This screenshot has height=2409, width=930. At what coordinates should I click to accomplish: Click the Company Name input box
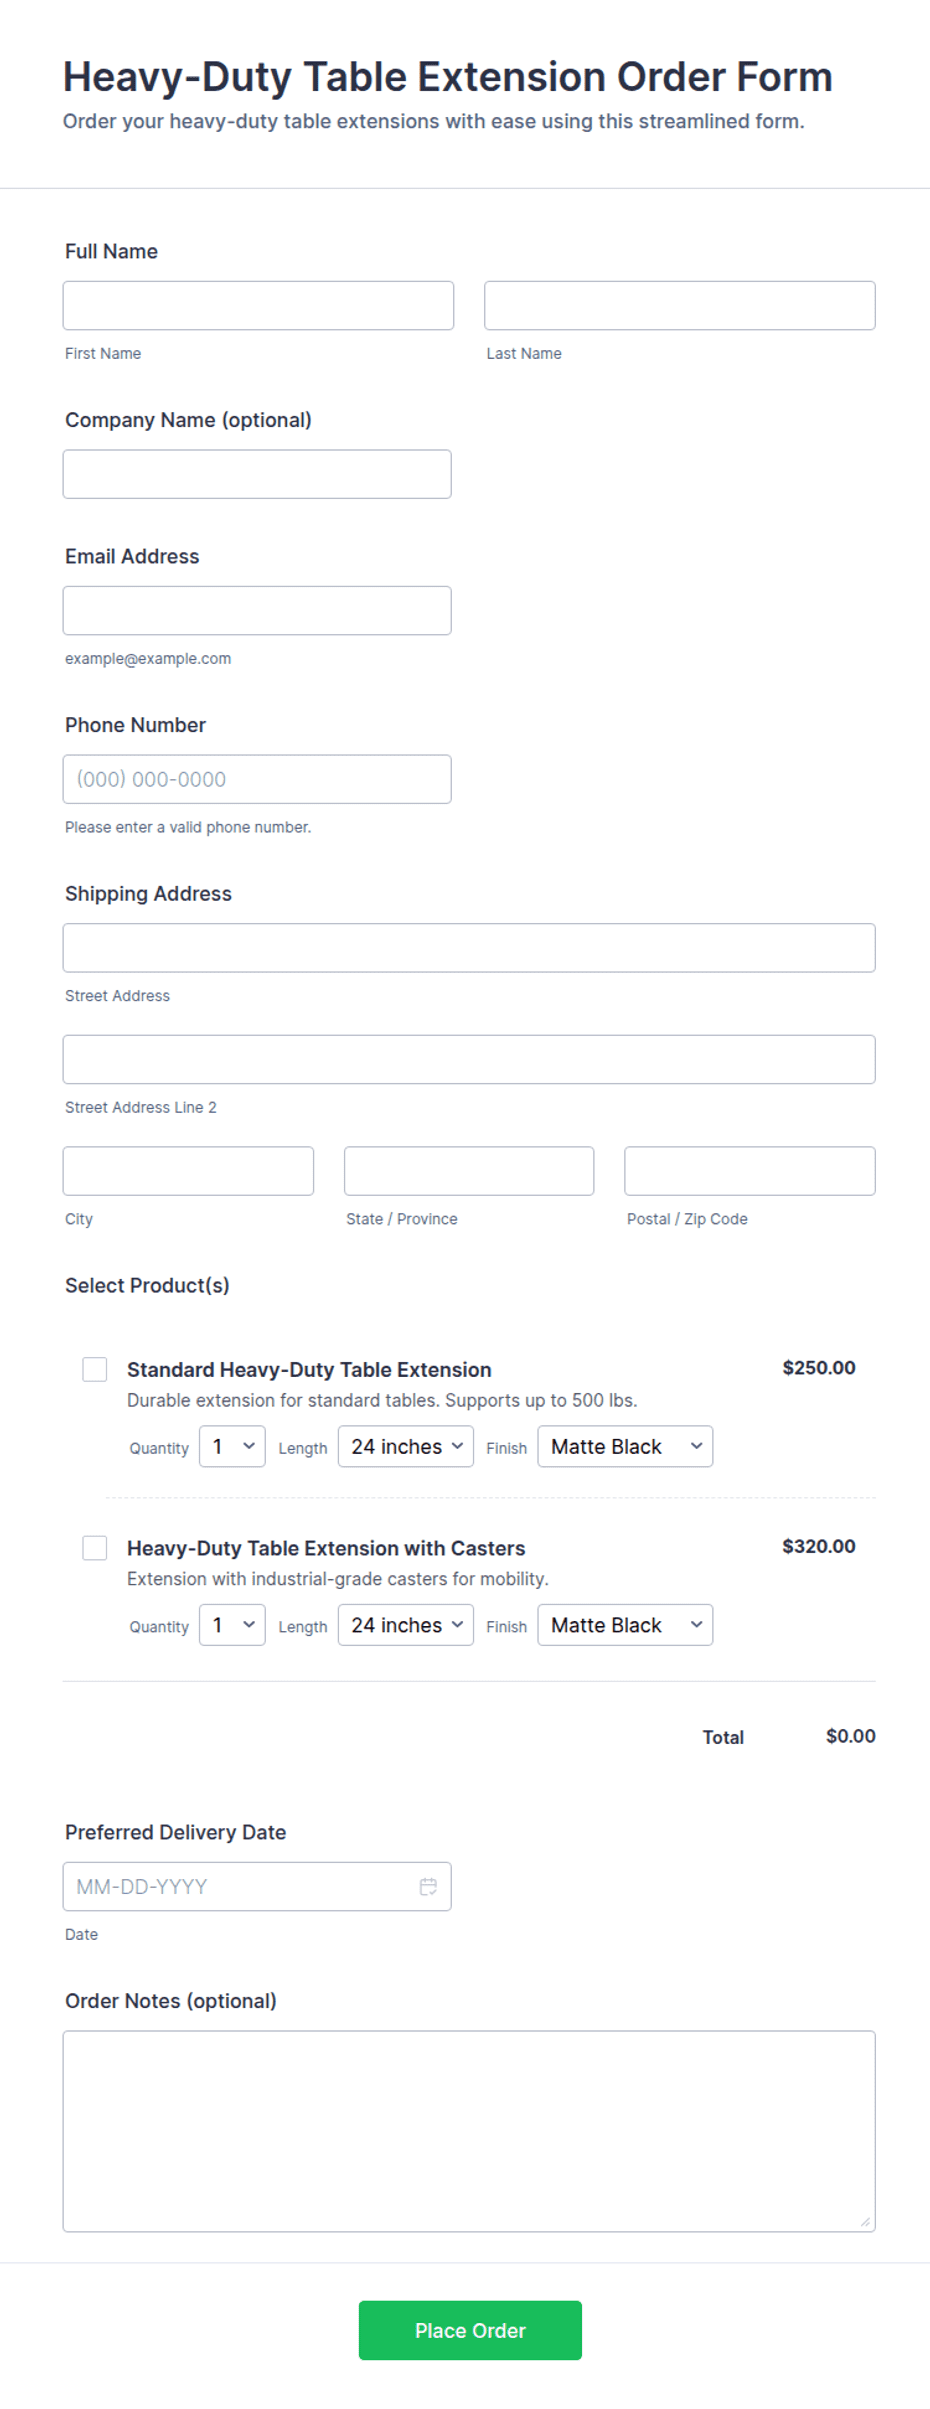click(x=257, y=474)
